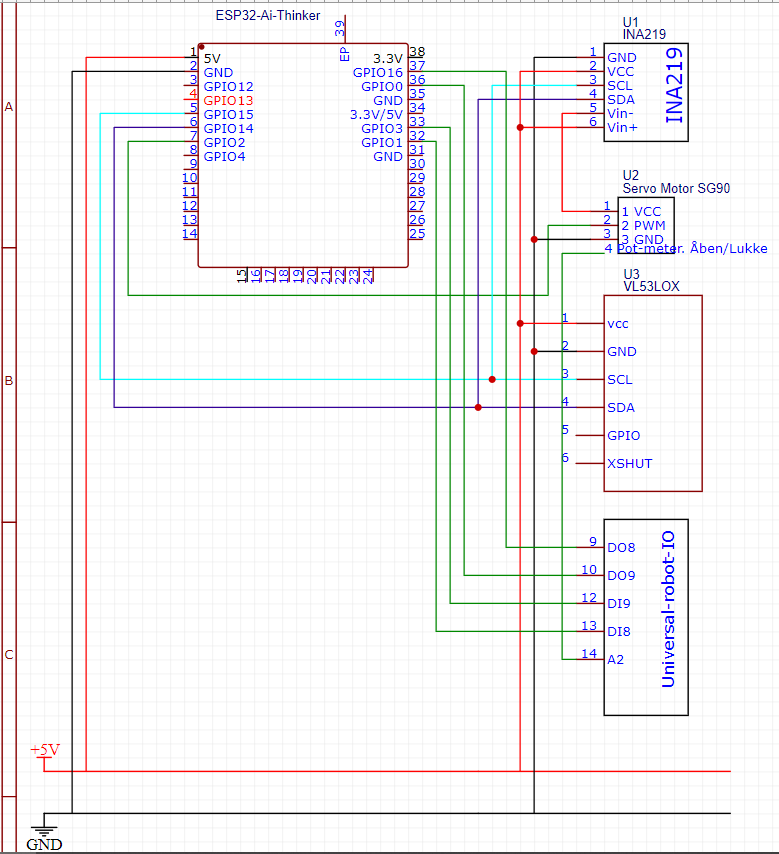Select frame row marker A

pos(9,107)
